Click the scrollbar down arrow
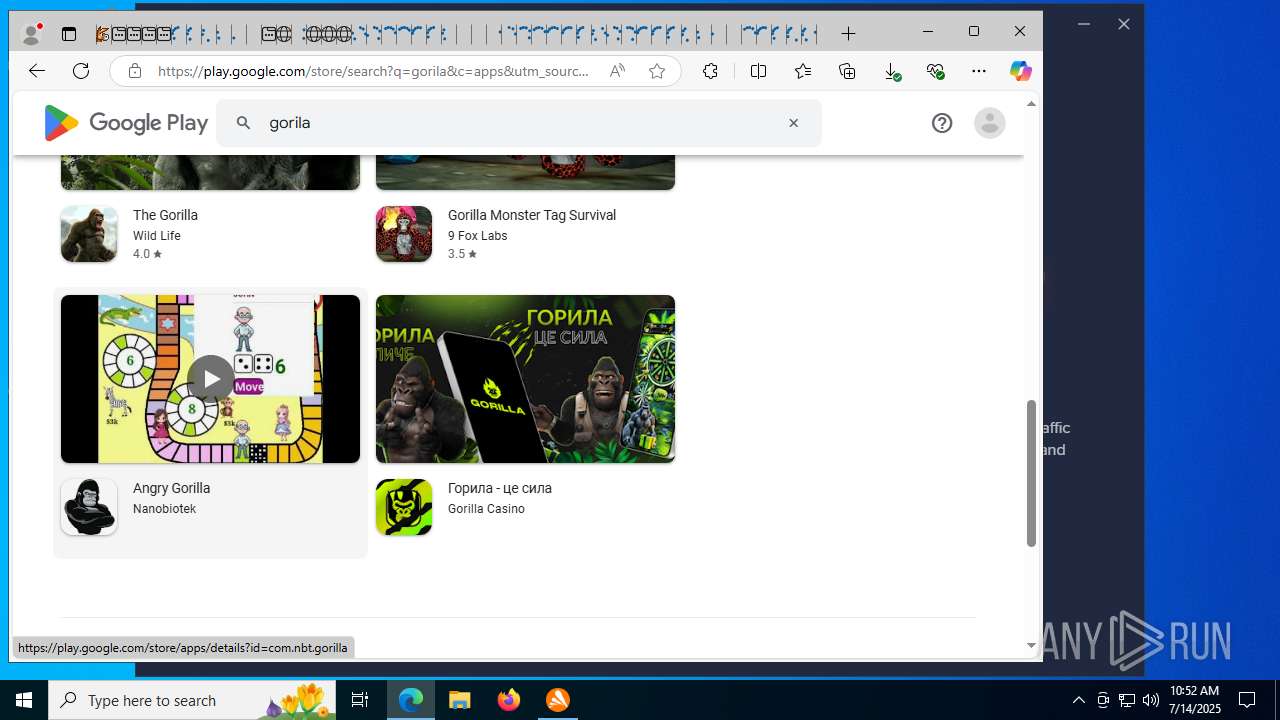 (x=1031, y=646)
